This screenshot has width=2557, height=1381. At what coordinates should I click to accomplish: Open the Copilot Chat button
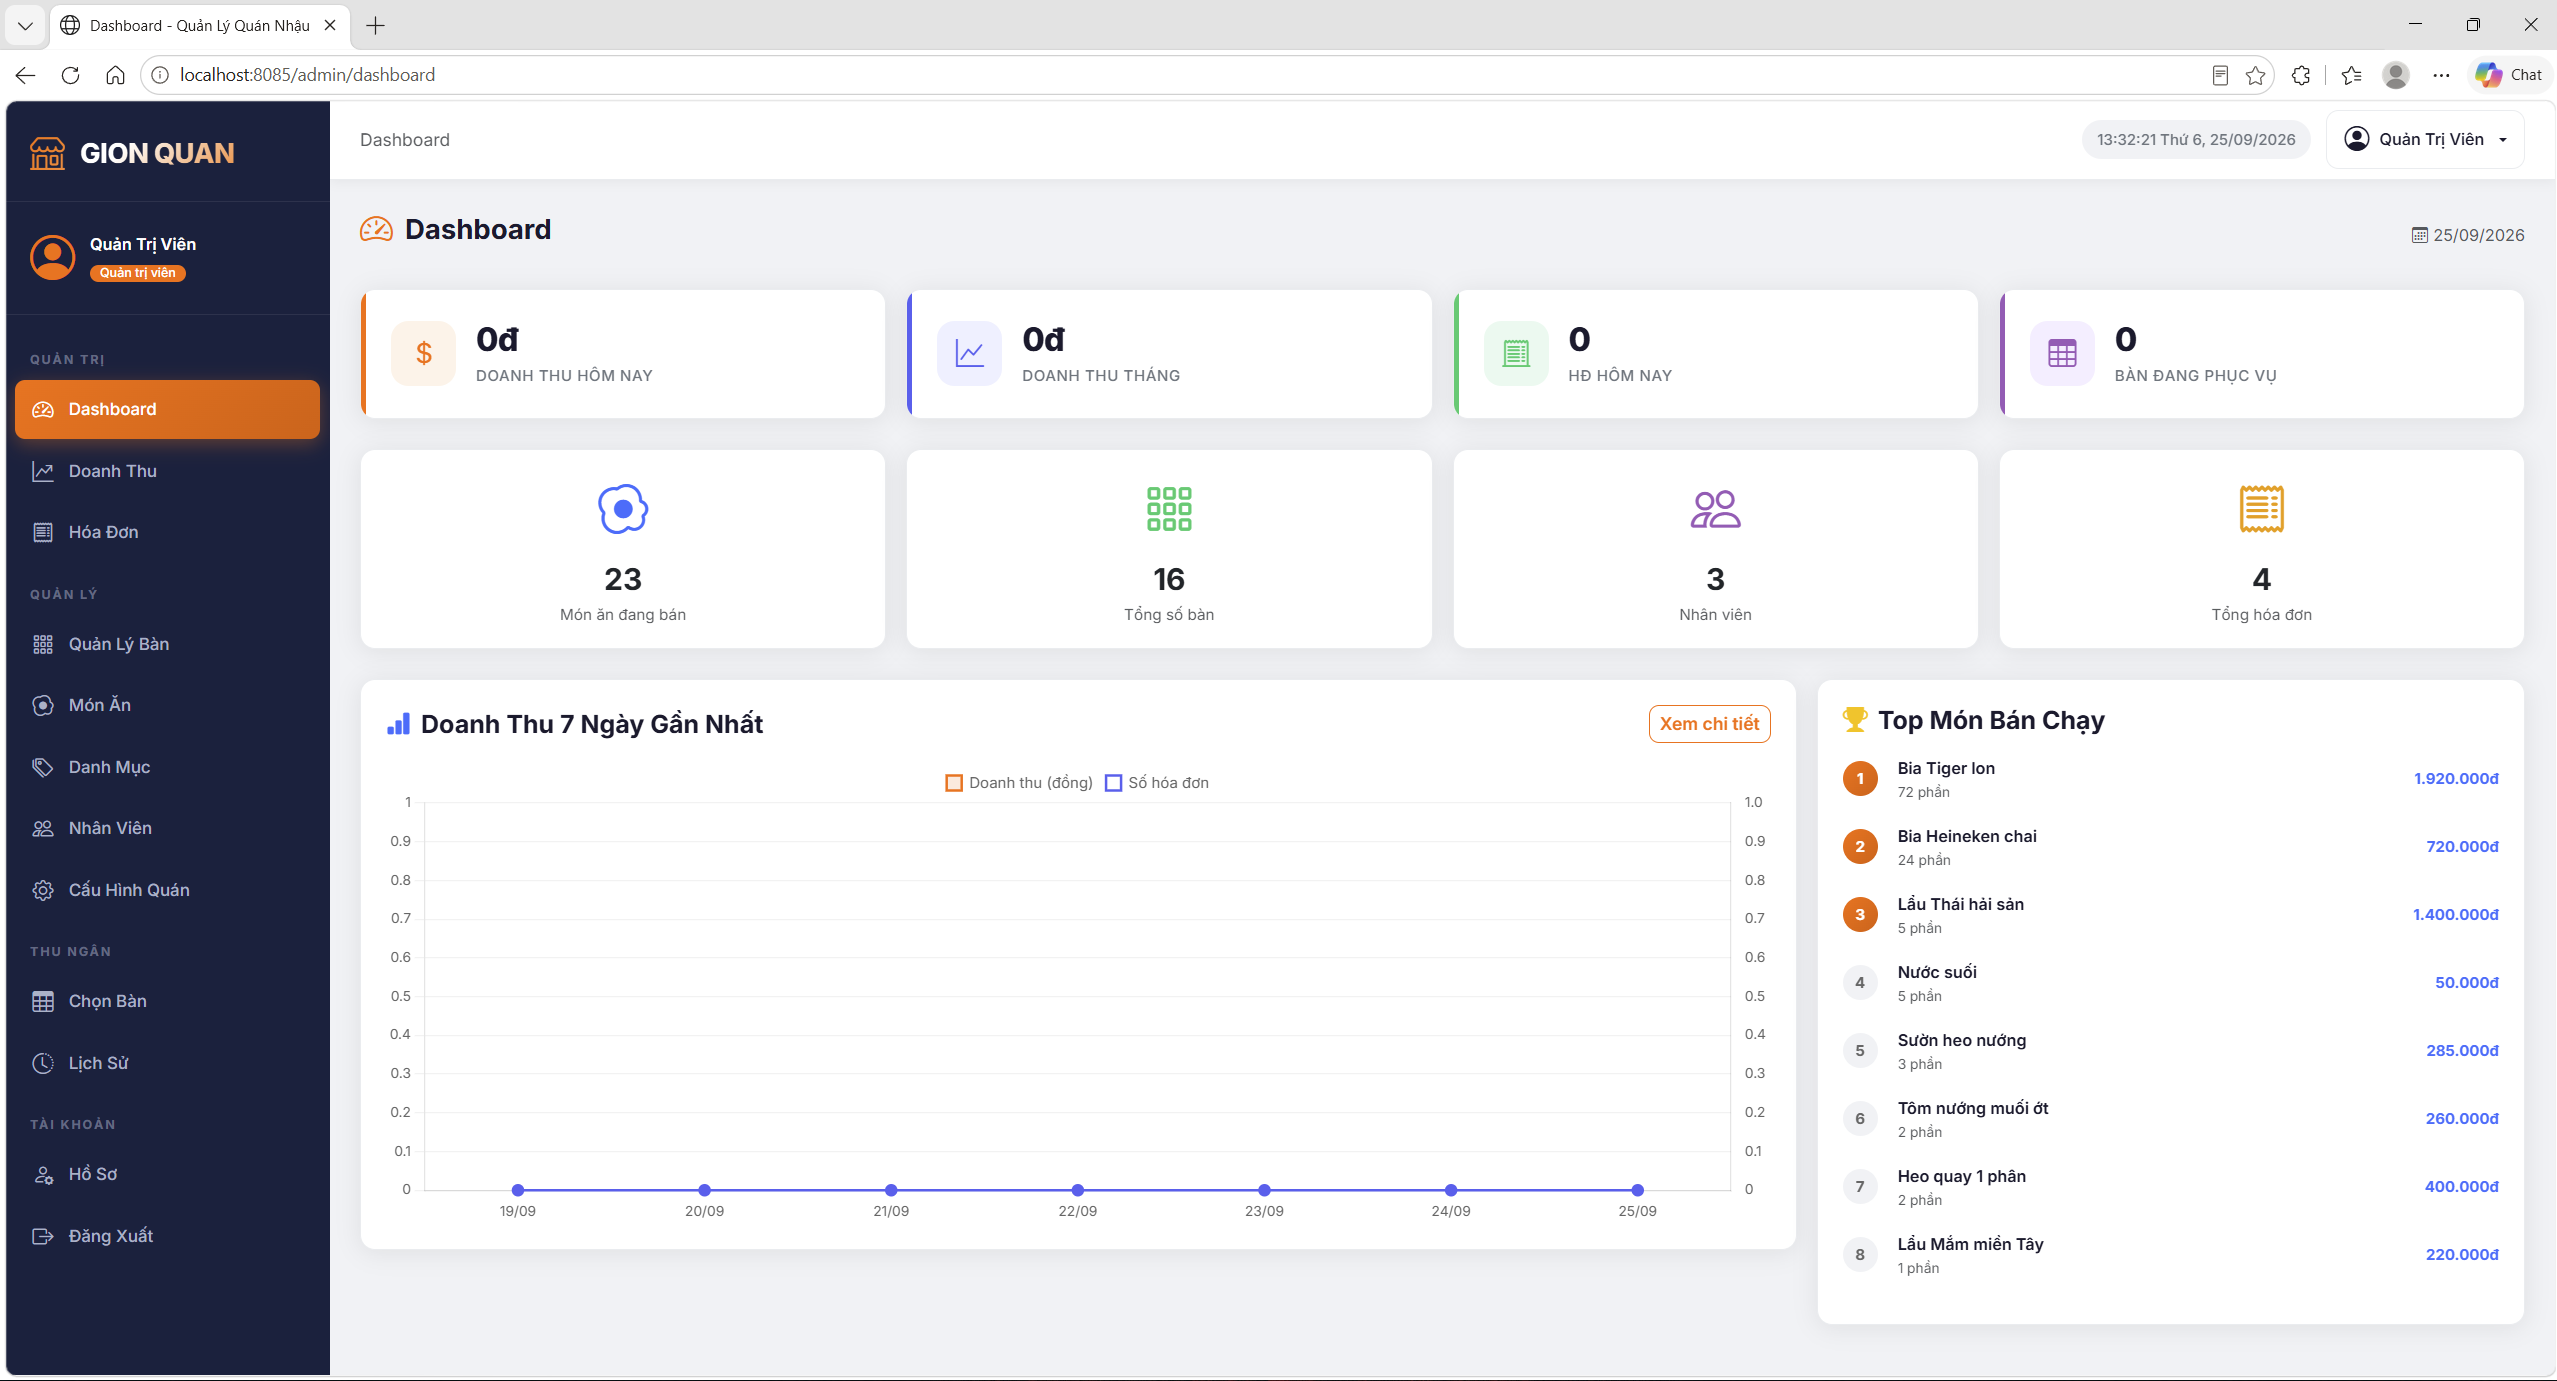point(2509,75)
